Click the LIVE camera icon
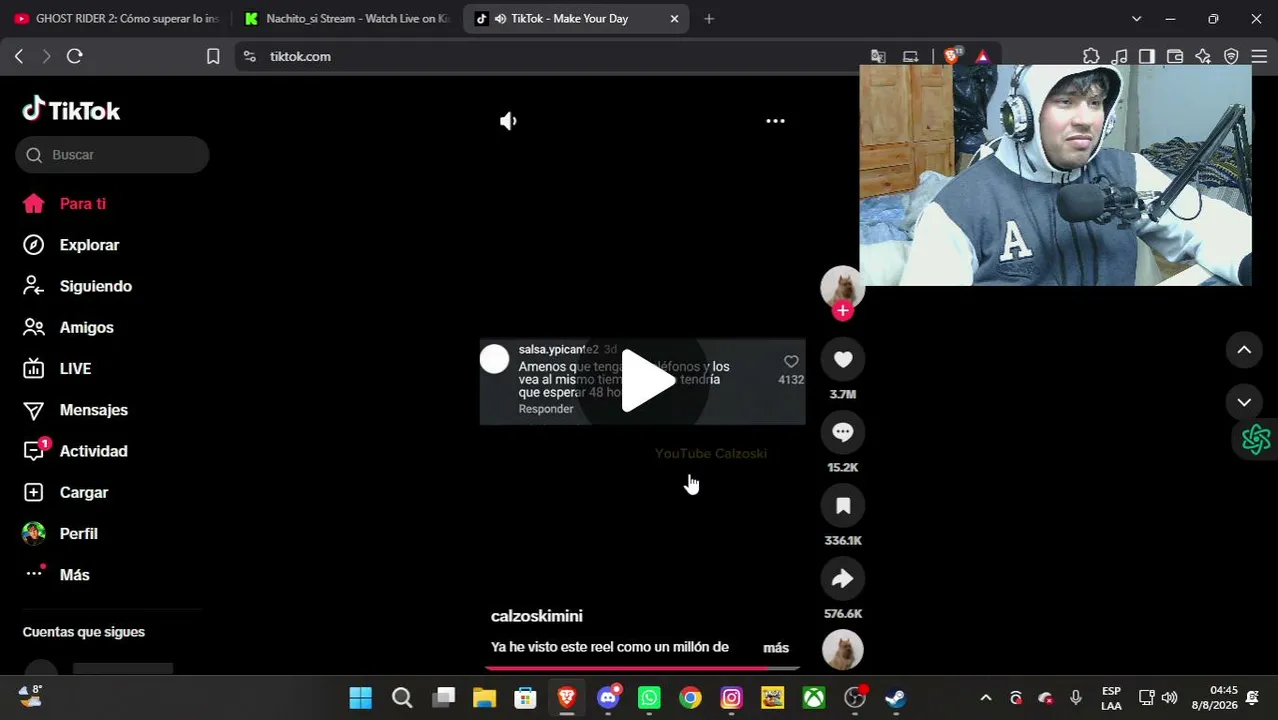The height and width of the screenshot is (720, 1278). [34, 369]
